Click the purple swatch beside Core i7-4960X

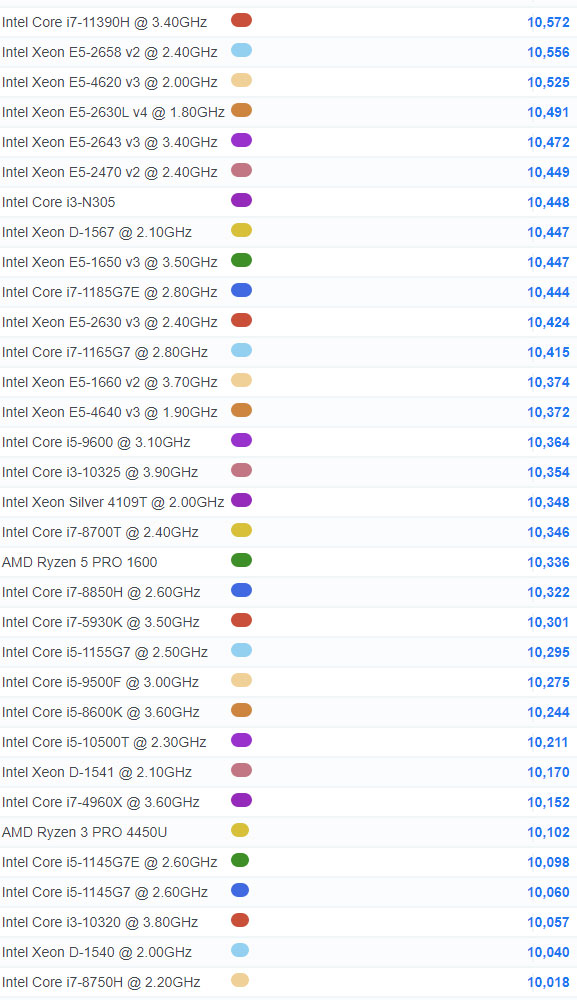[x=241, y=800]
